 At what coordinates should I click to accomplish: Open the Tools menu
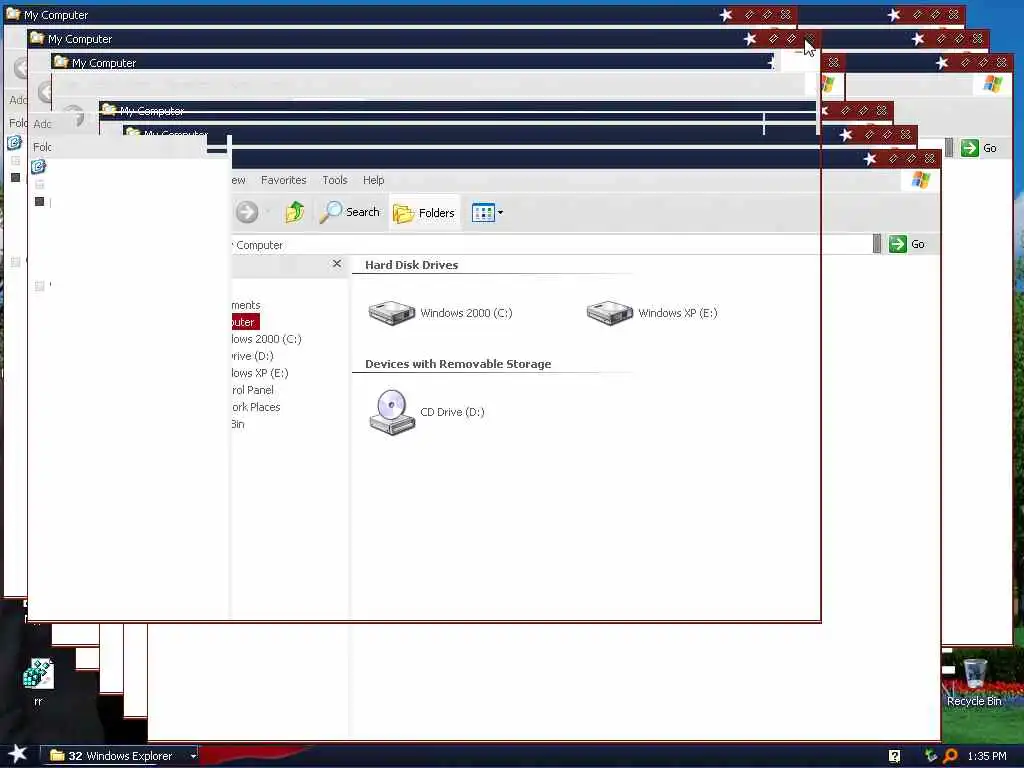click(x=334, y=180)
